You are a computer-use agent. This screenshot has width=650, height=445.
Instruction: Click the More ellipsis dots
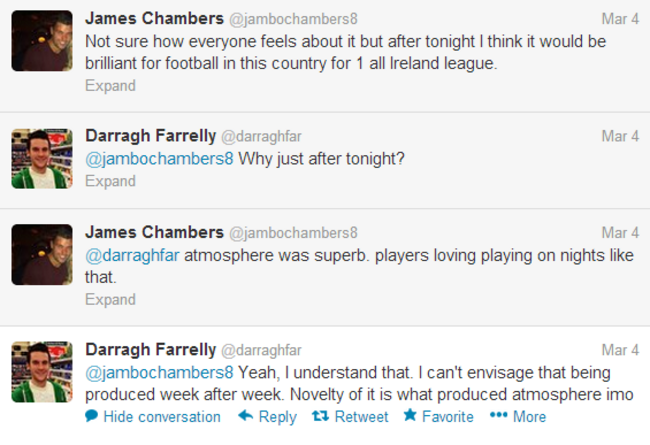(498, 417)
